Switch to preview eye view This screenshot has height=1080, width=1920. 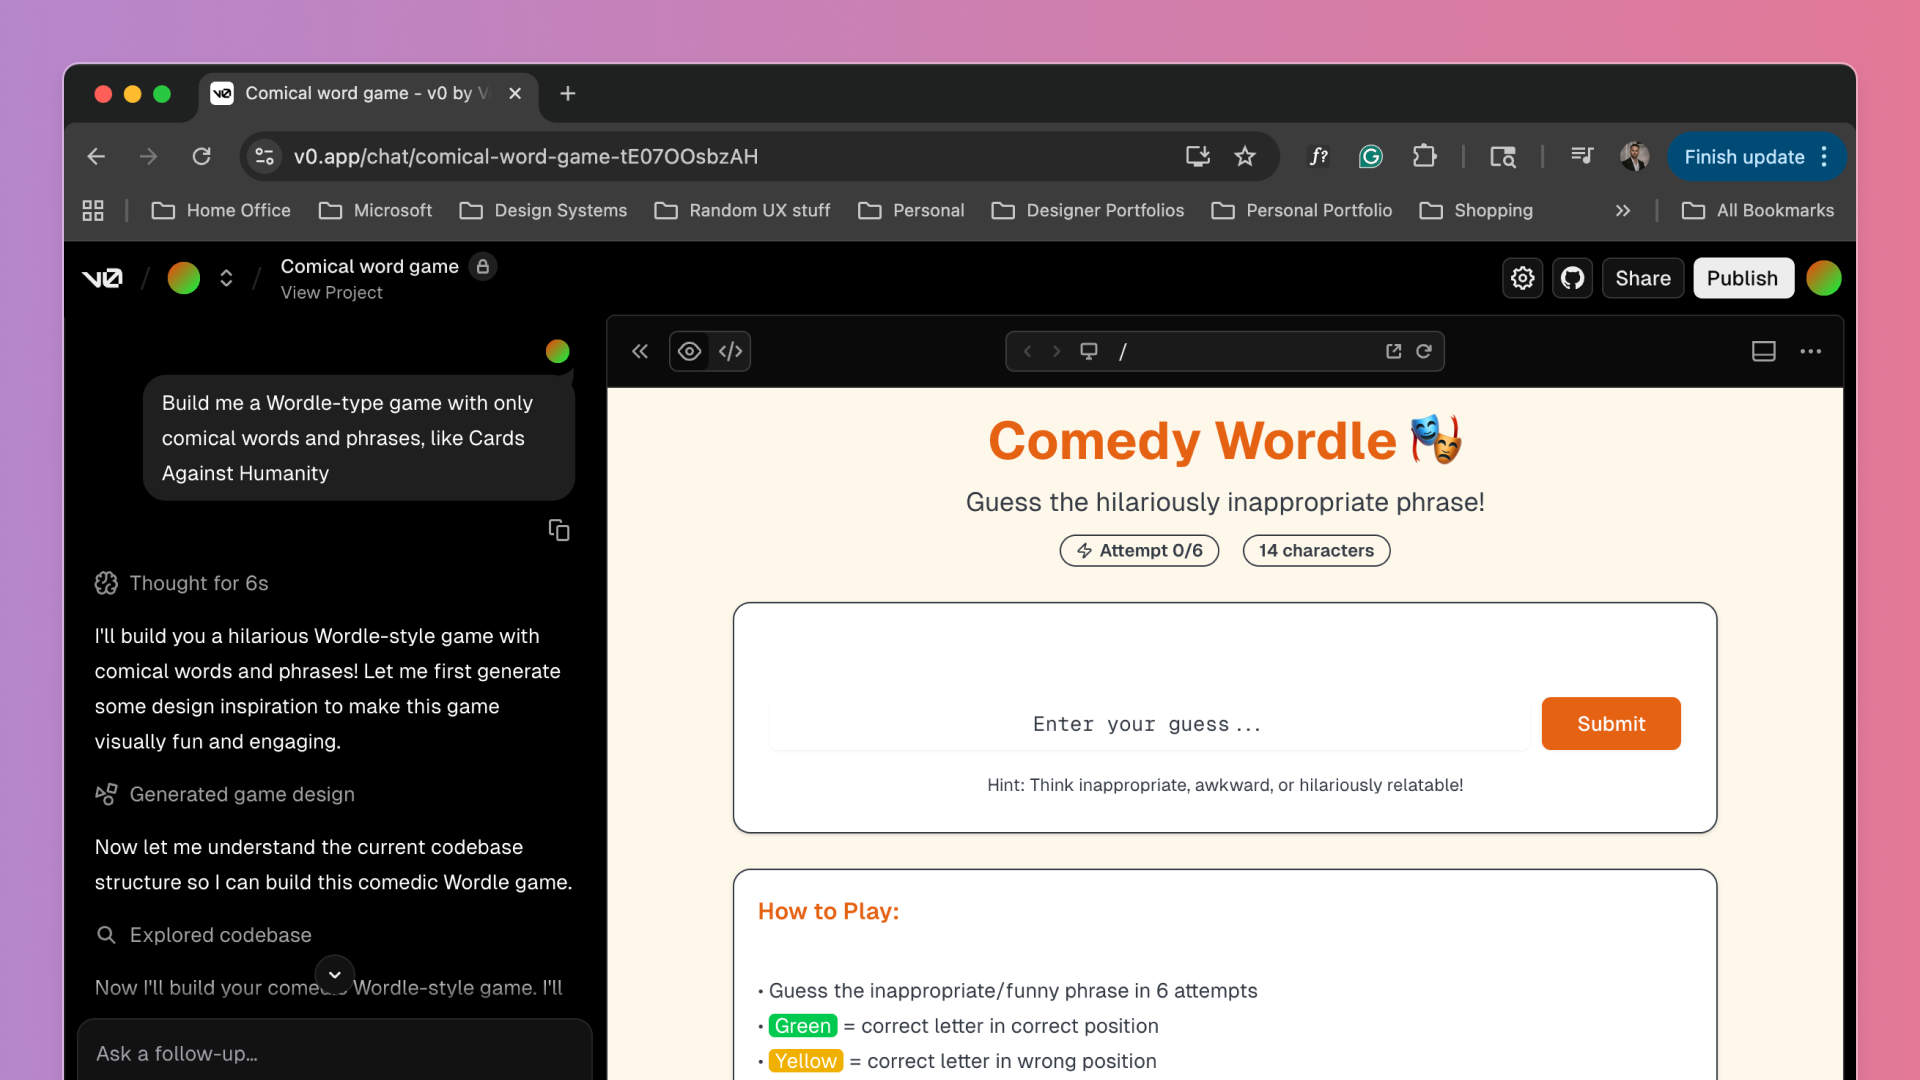coord(689,351)
